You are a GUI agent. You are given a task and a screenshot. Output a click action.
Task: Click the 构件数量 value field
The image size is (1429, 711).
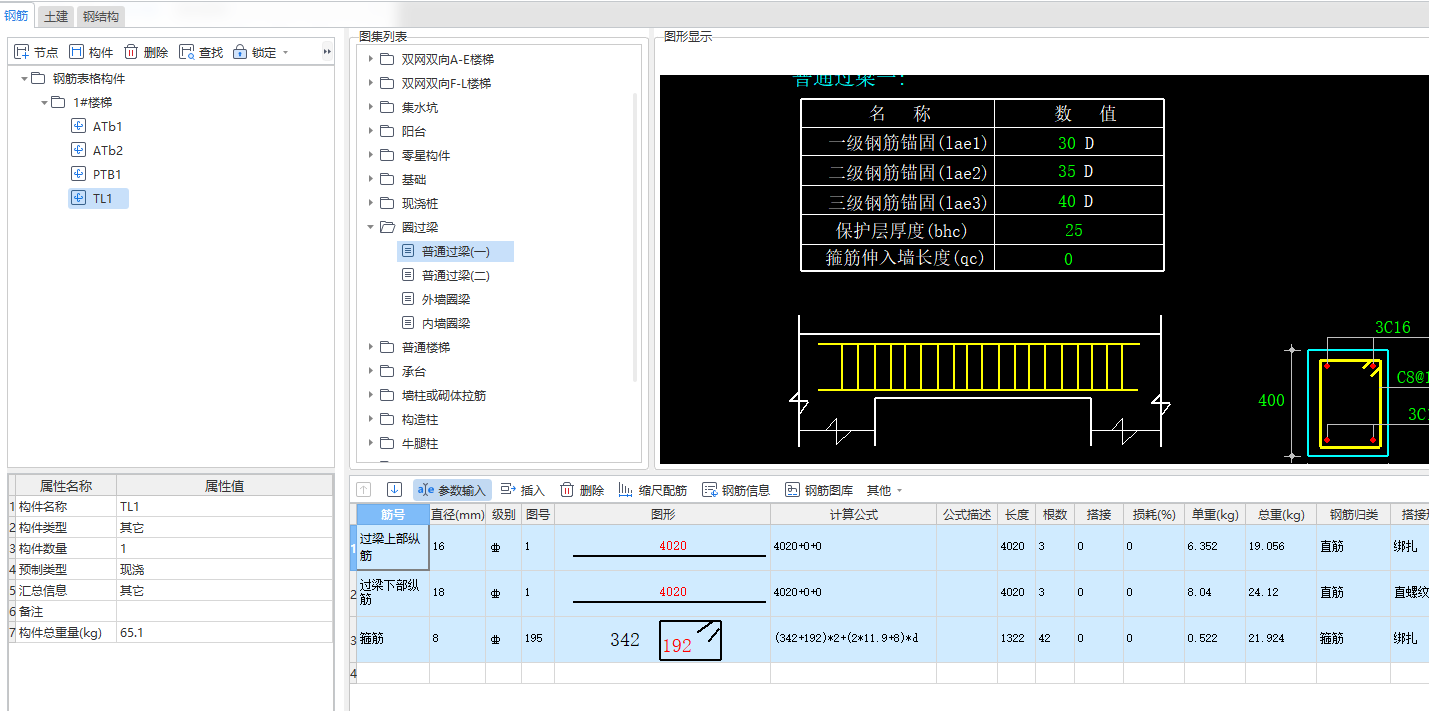coord(224,549)
